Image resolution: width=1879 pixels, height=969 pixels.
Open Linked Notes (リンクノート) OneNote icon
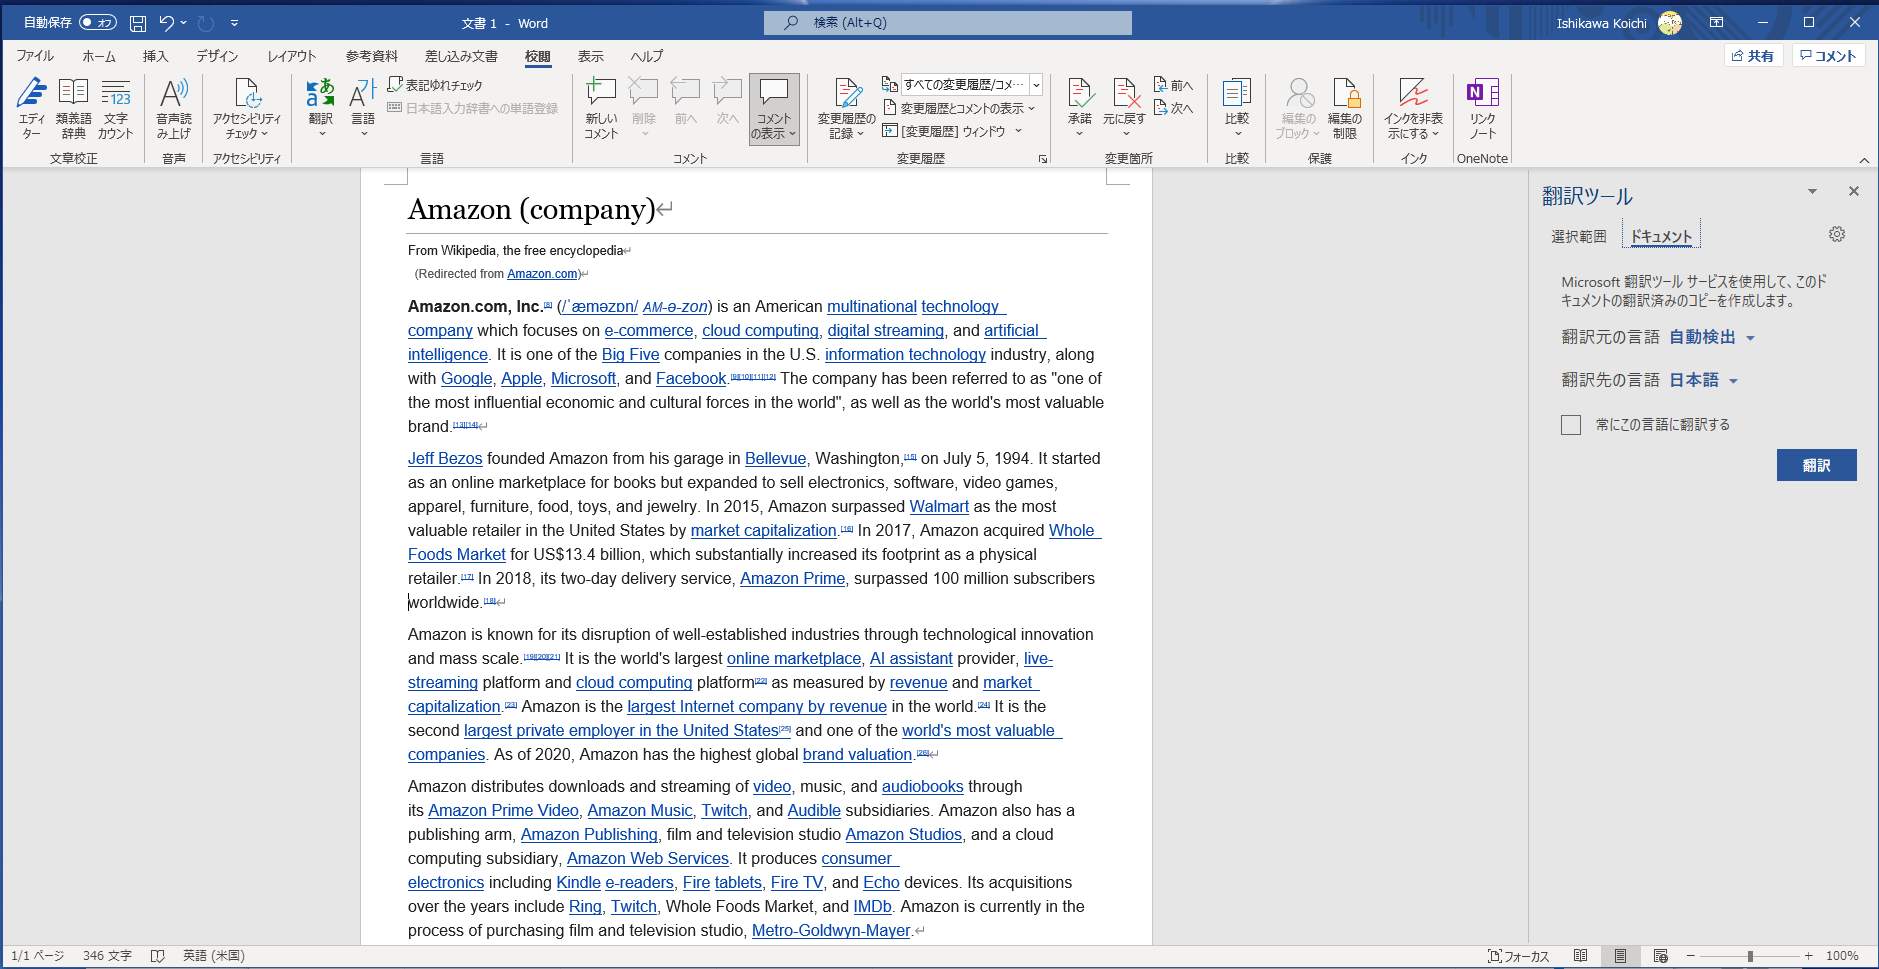pyautogui.click(x=1483, y=108)
